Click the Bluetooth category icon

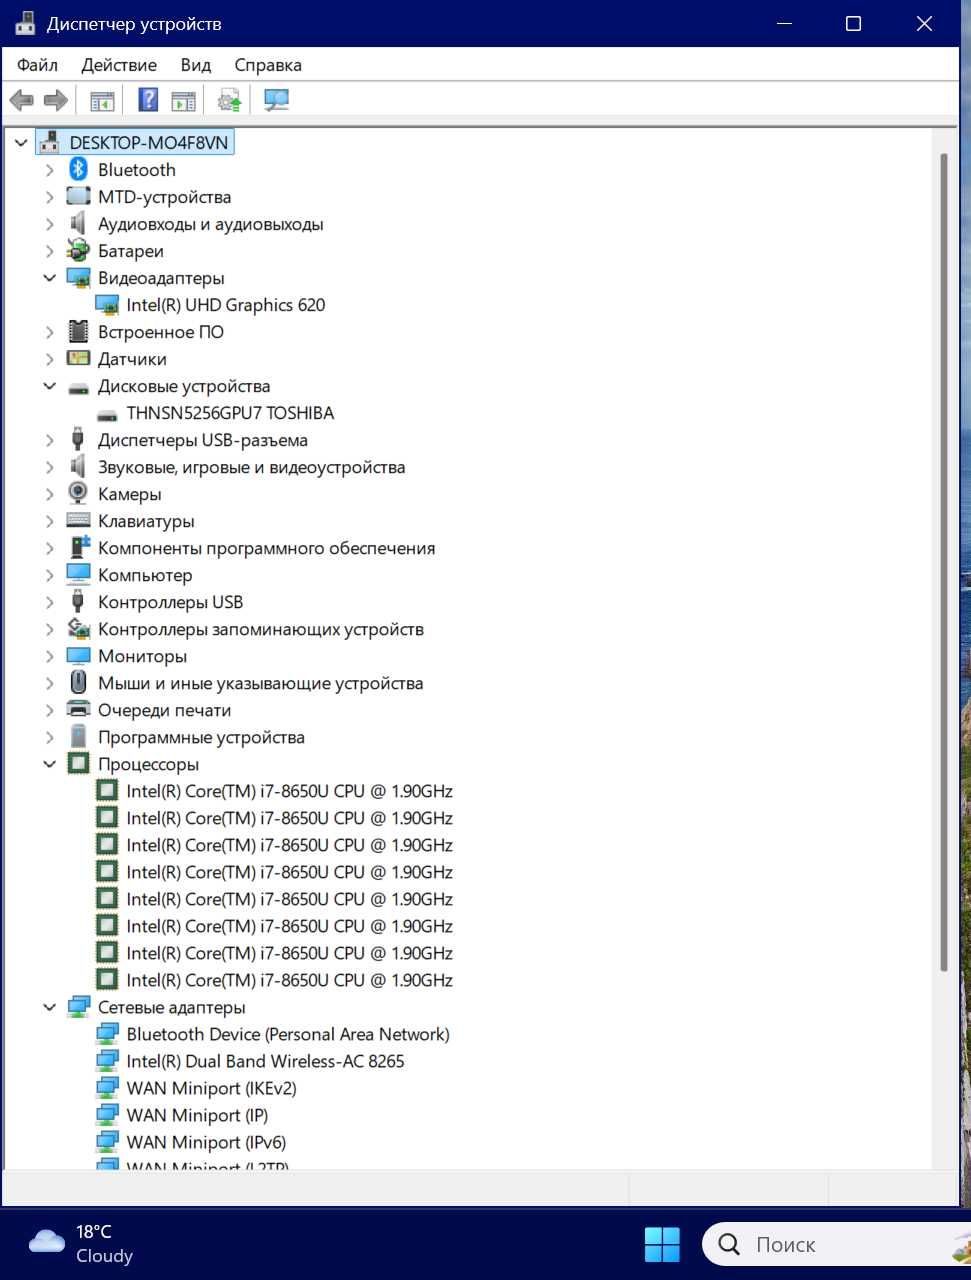click(78, 170)
